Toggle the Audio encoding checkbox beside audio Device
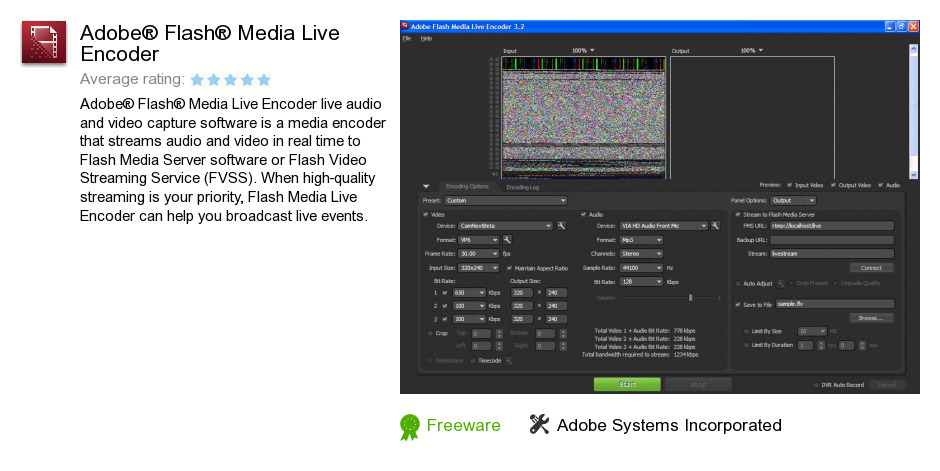This screenshot has height=471, width=940. [583, 215]
